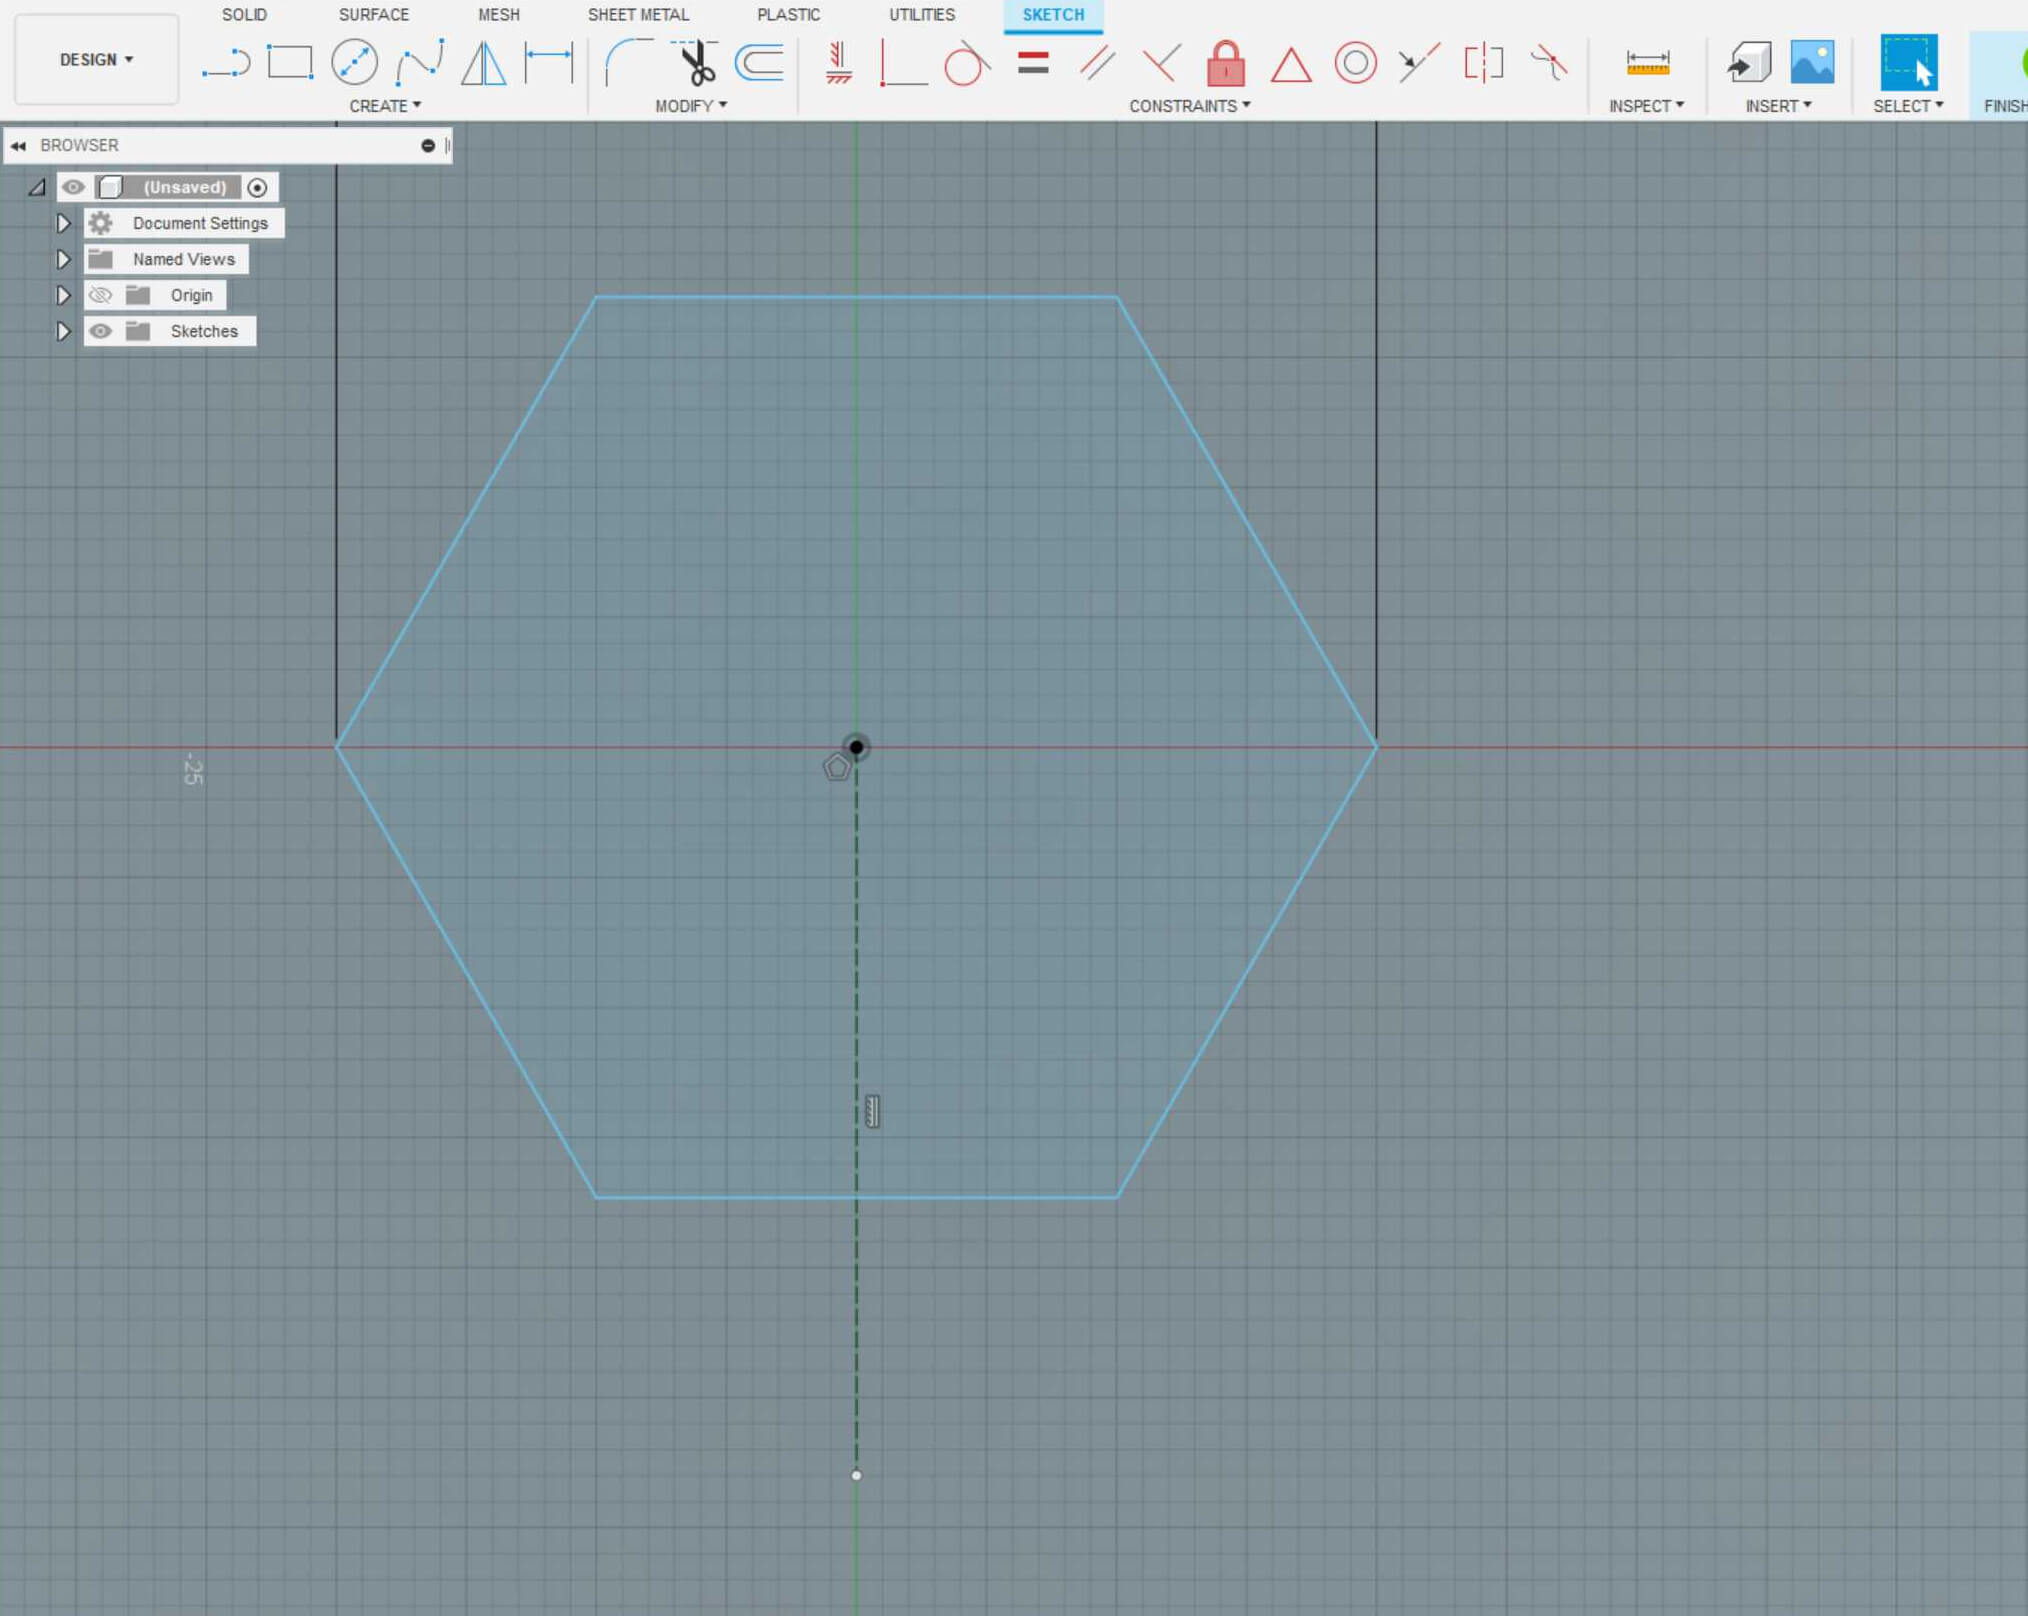The height and width of the screenshot is (1616, 2028).
Task: Click the Insert Canvas image icon
Action: coord(1812,62)
